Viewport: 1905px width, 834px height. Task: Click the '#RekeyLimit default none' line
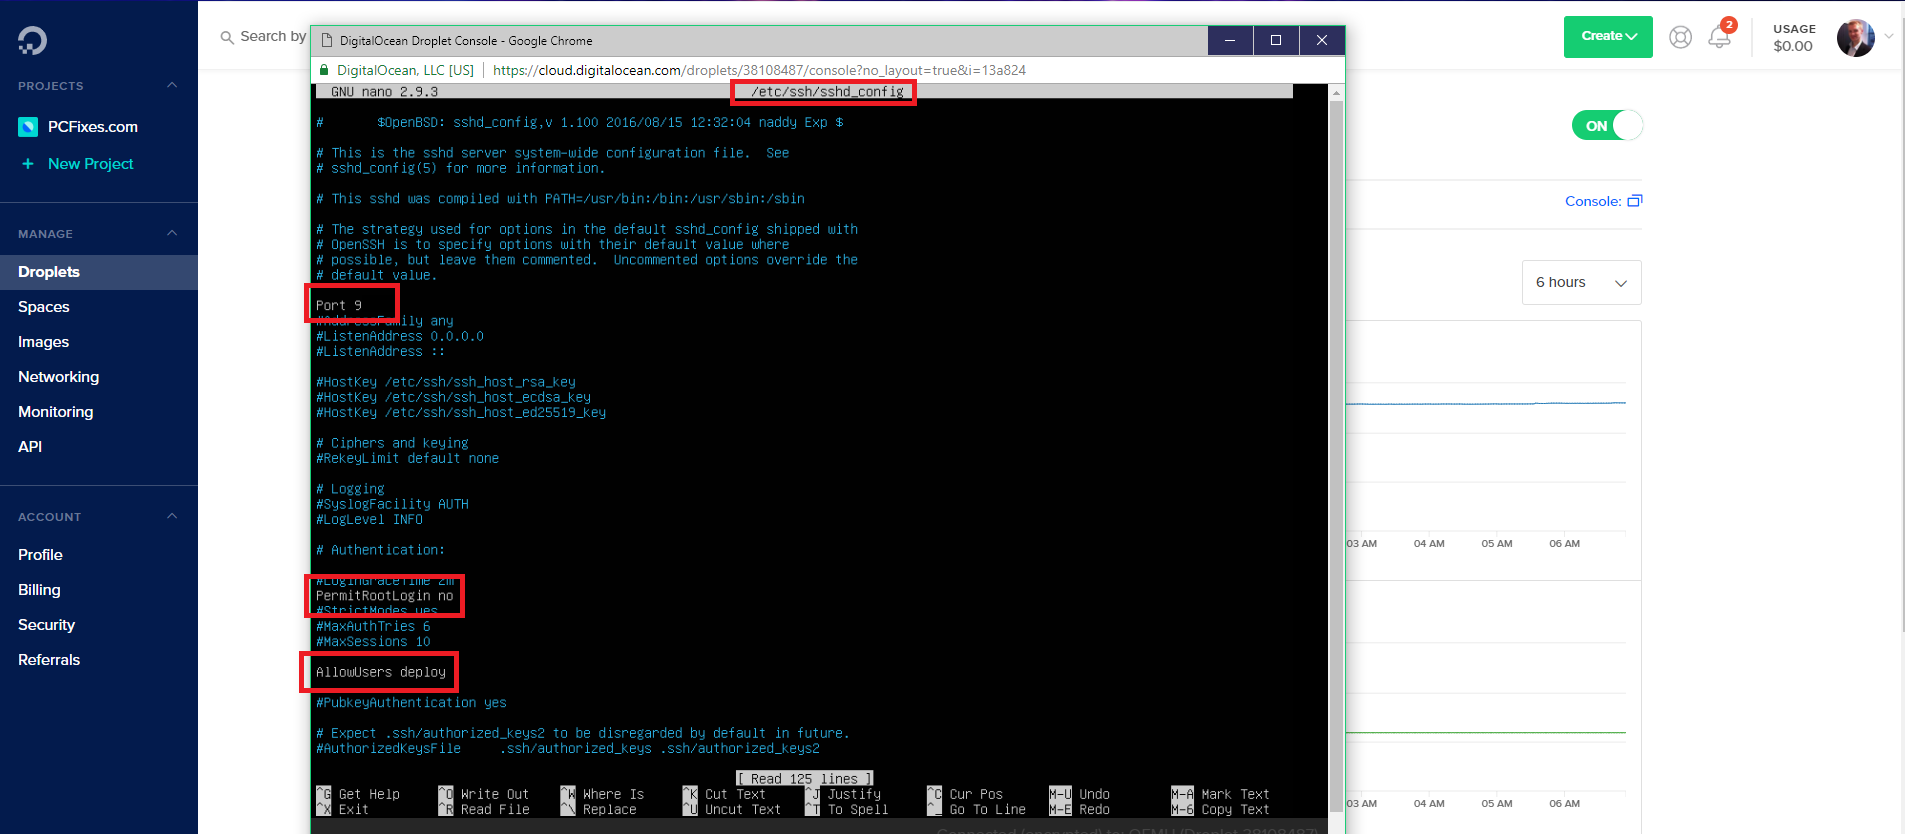coord(408,459)
